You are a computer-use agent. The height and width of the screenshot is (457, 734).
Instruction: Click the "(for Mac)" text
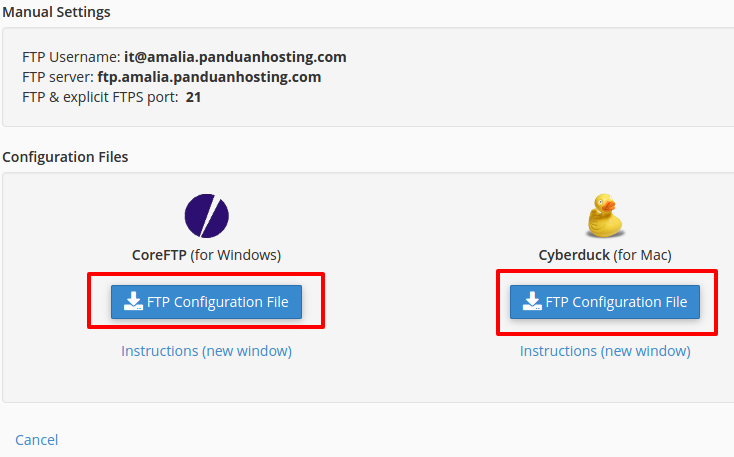[643, 255]
